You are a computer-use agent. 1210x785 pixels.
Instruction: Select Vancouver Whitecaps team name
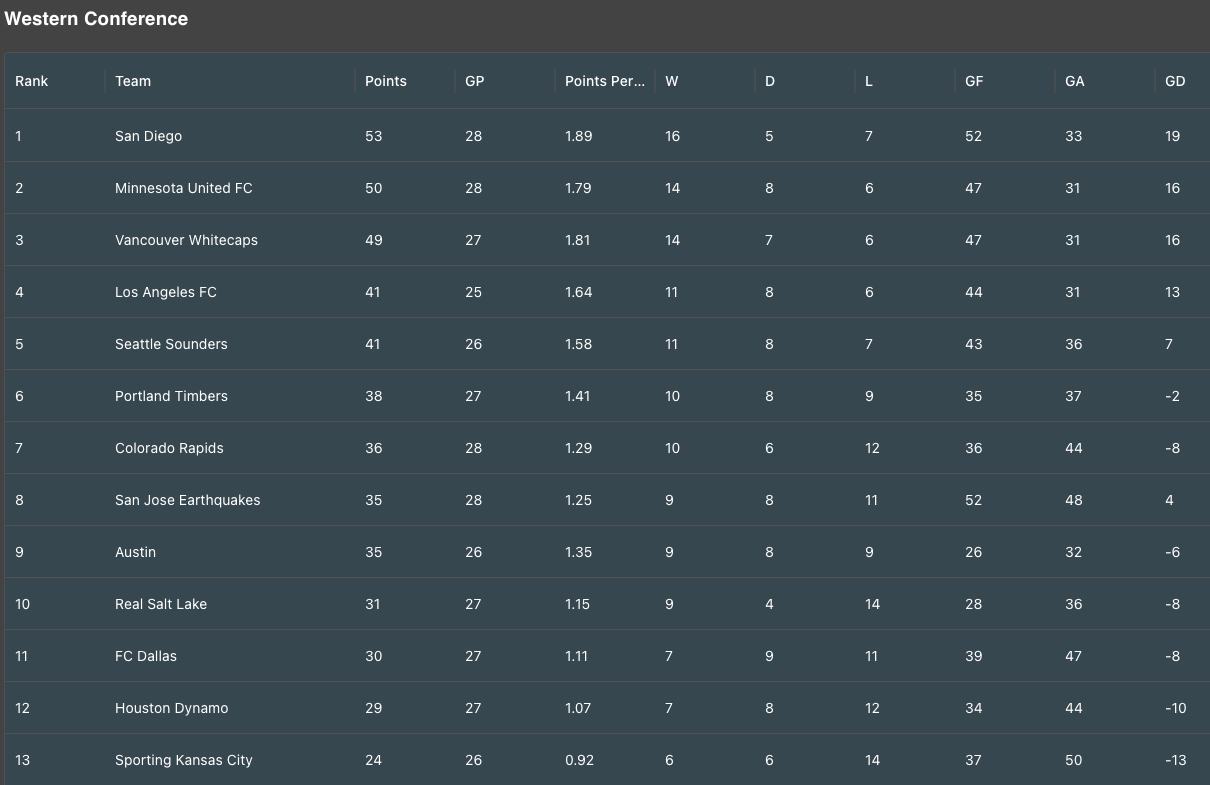(186, 240)
